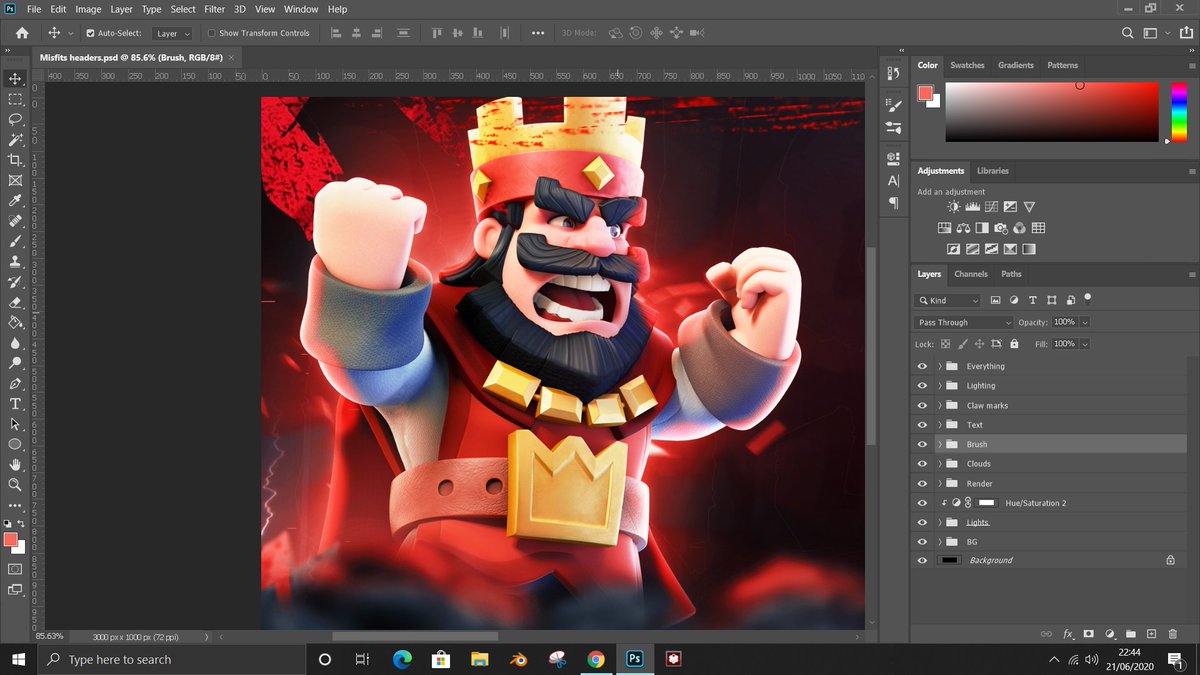Select the History Brush tool
This screenshot has height=675, width=1200.
pos(15,282)
